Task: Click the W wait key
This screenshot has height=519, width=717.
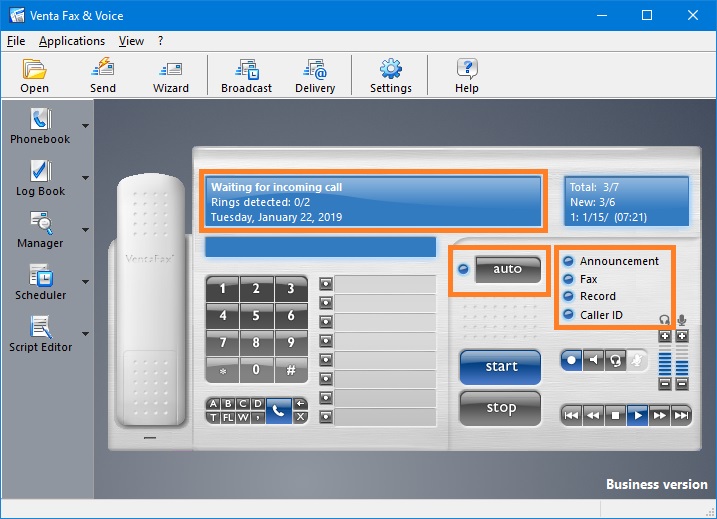Action: (243, 417)
